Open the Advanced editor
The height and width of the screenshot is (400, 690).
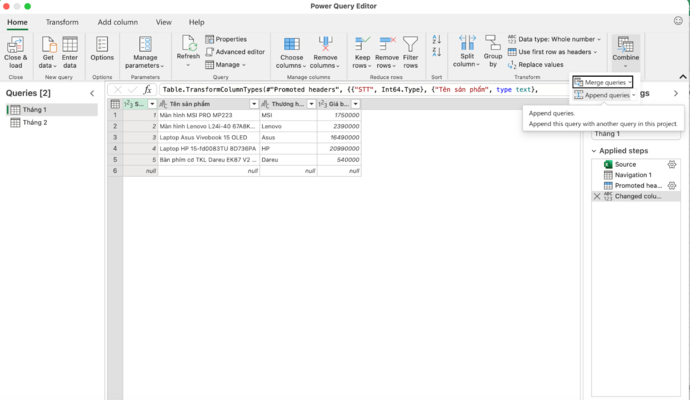(x=235, y=52)
